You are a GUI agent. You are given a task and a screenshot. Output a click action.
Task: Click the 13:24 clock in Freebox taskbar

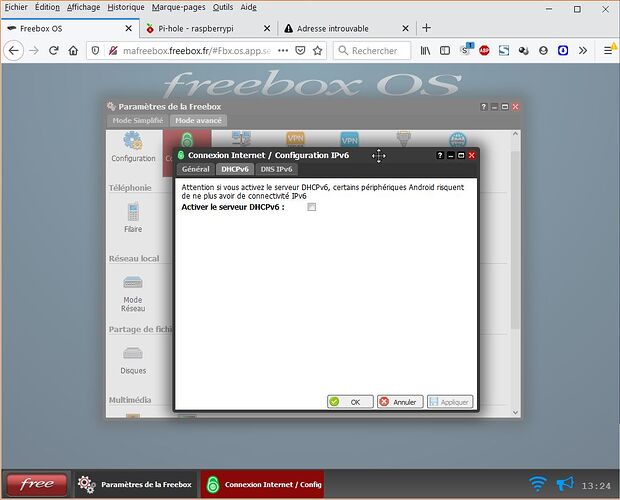pyautogui.click(x=596, y=485)
